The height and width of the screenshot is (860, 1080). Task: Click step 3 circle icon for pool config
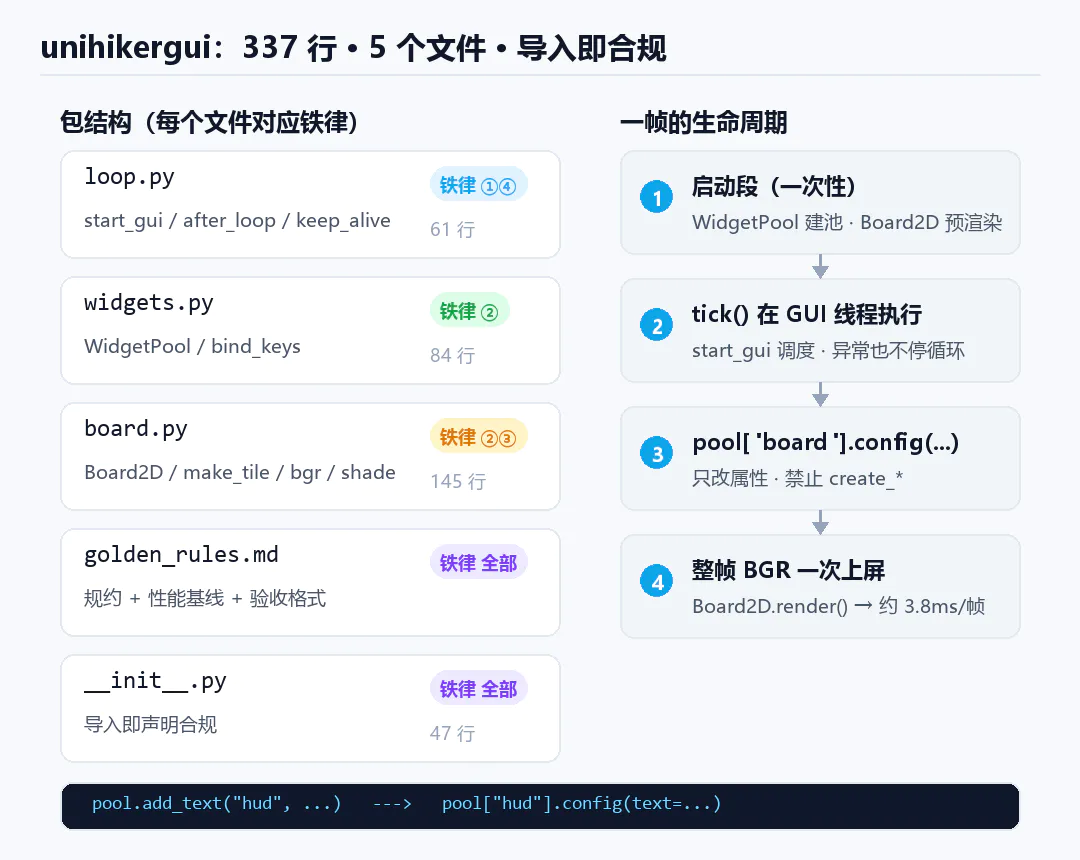tap(657, 453)
